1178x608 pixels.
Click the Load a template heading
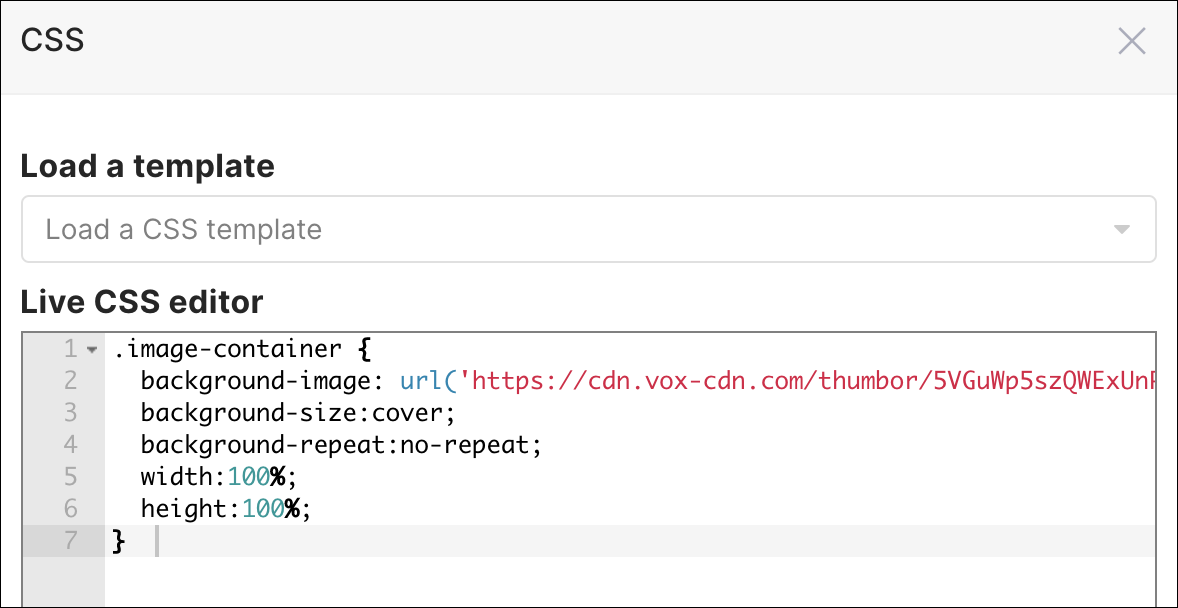[x=147, y=166]
